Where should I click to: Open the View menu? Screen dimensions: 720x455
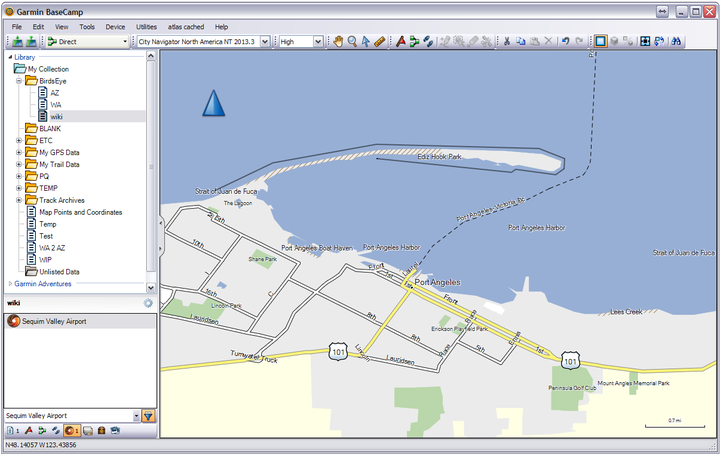[62, 27]
